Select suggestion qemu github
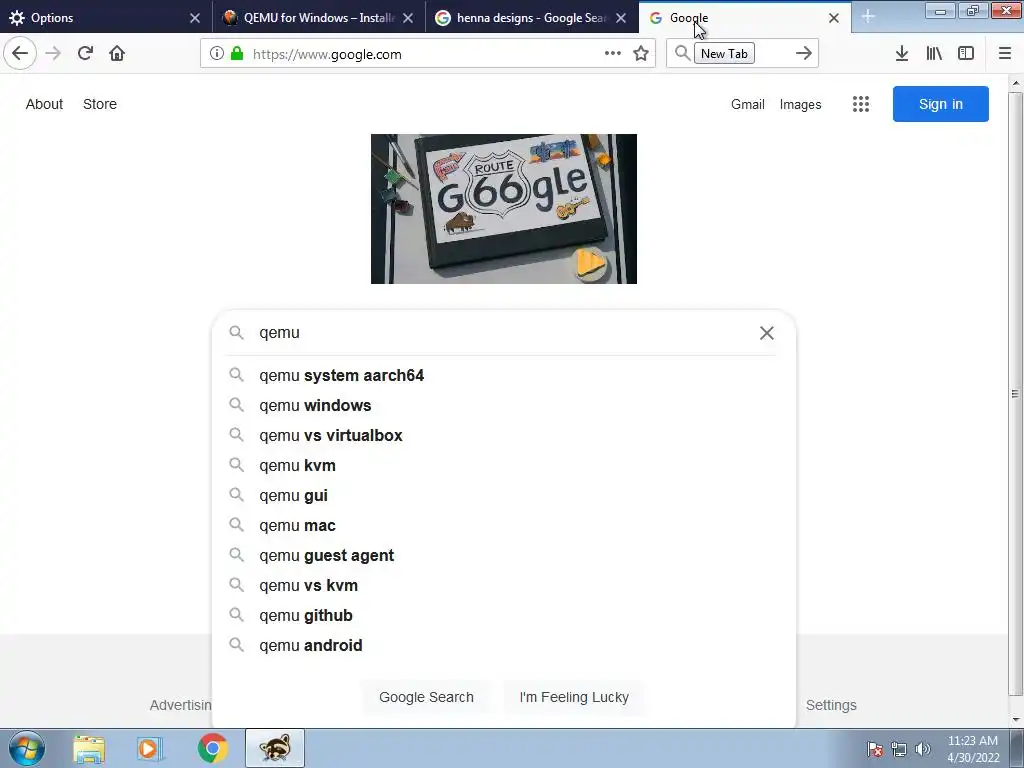The height and width of the screenshot is (768, 1024). pyautogui.click(x=504, y=616)
